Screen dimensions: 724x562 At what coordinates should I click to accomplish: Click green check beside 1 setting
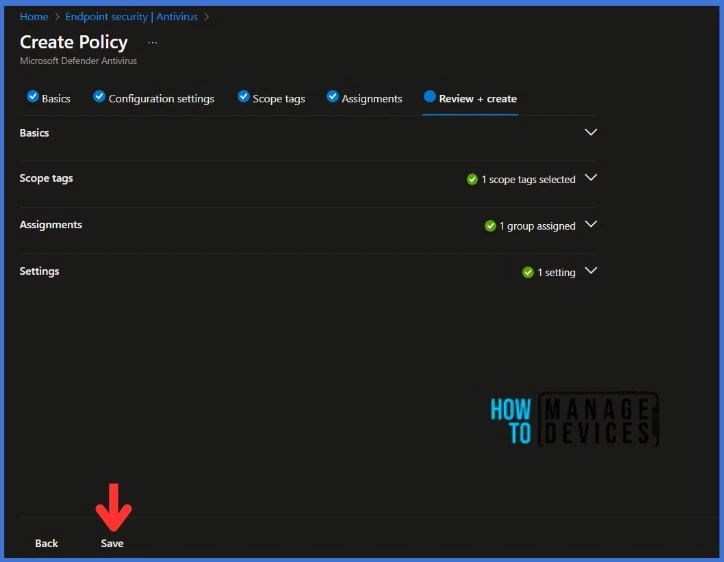click(x=528, y=272)
